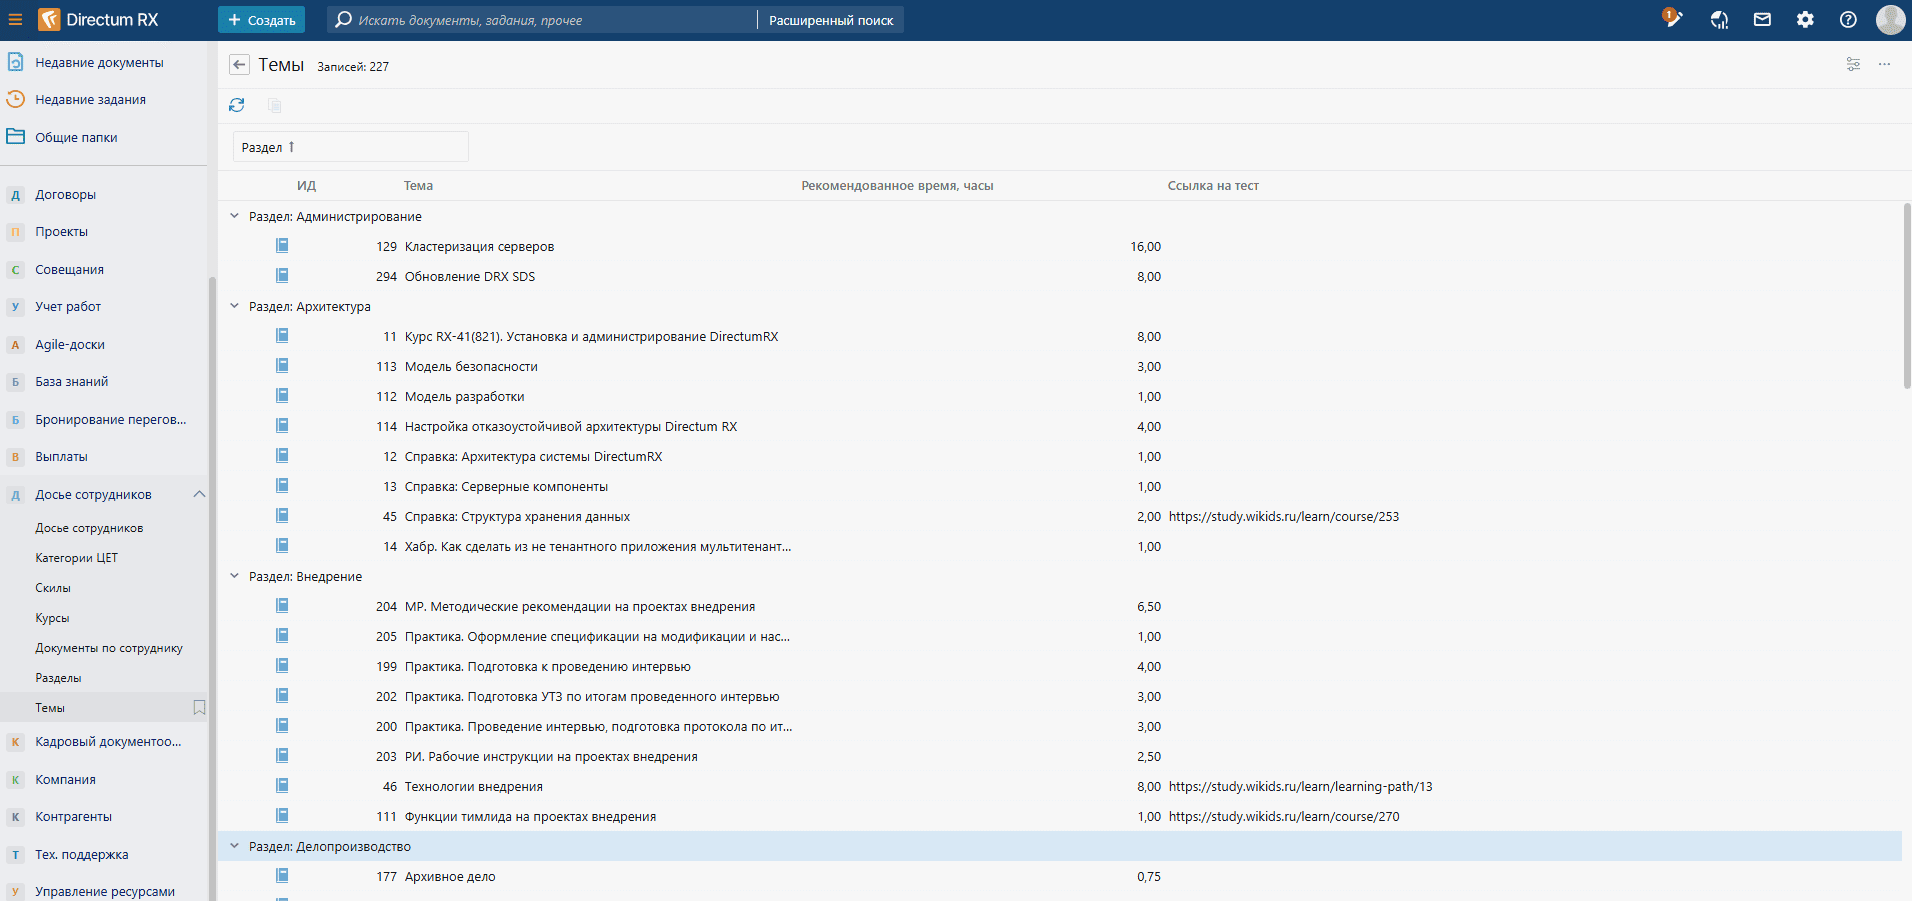Image resolution: width=1912 pixels, height=901 pixels.
Task: Click the hamburger menu icon
Action: point(15,20)
